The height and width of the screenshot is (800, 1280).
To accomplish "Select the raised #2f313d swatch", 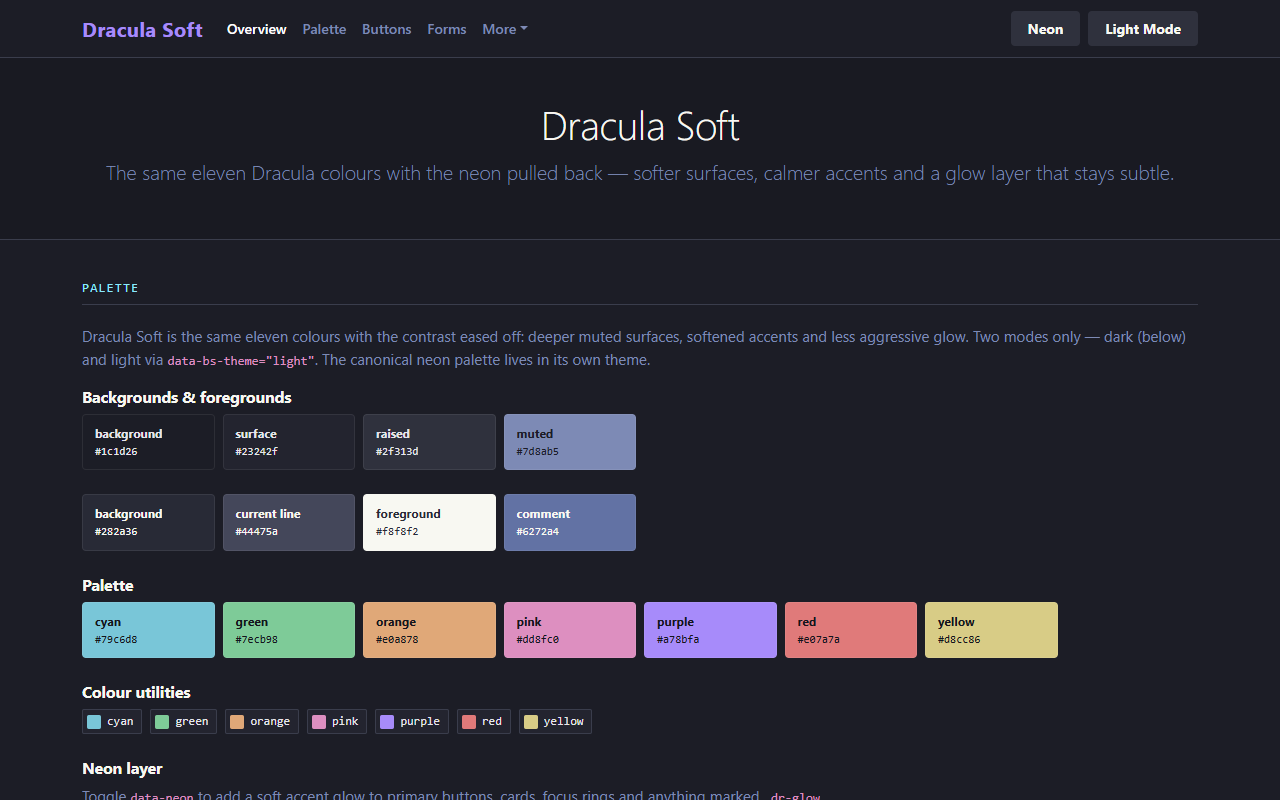I will tap(429, 442).
